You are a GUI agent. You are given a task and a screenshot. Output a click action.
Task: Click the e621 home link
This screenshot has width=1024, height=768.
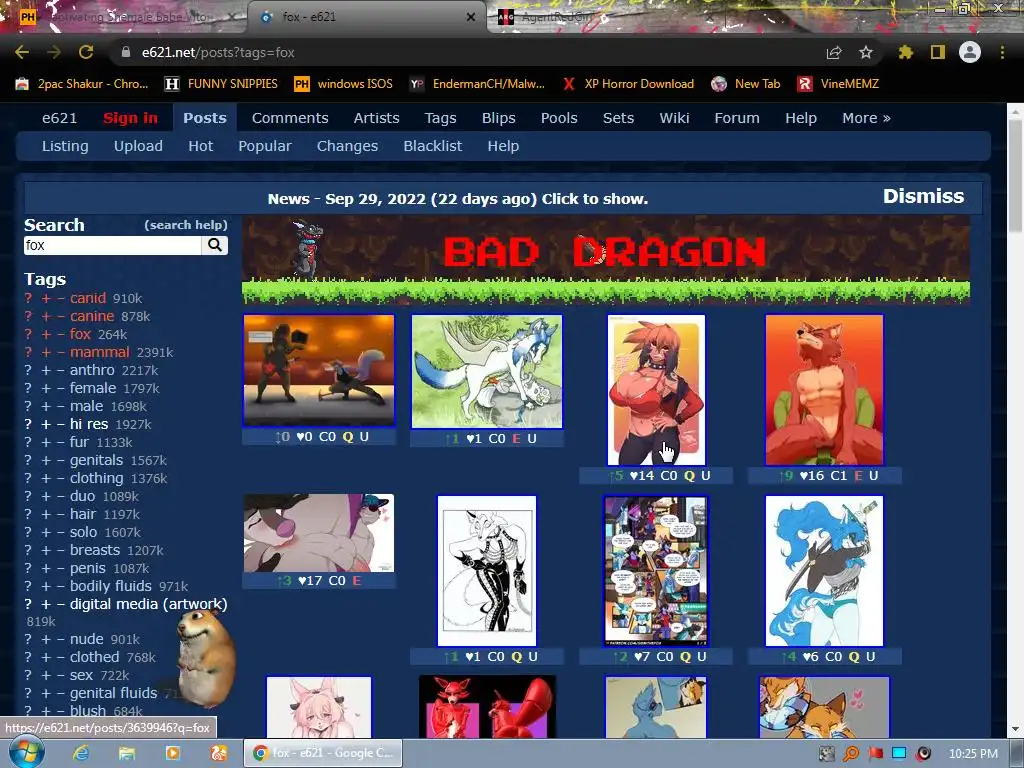click(59, 118)
